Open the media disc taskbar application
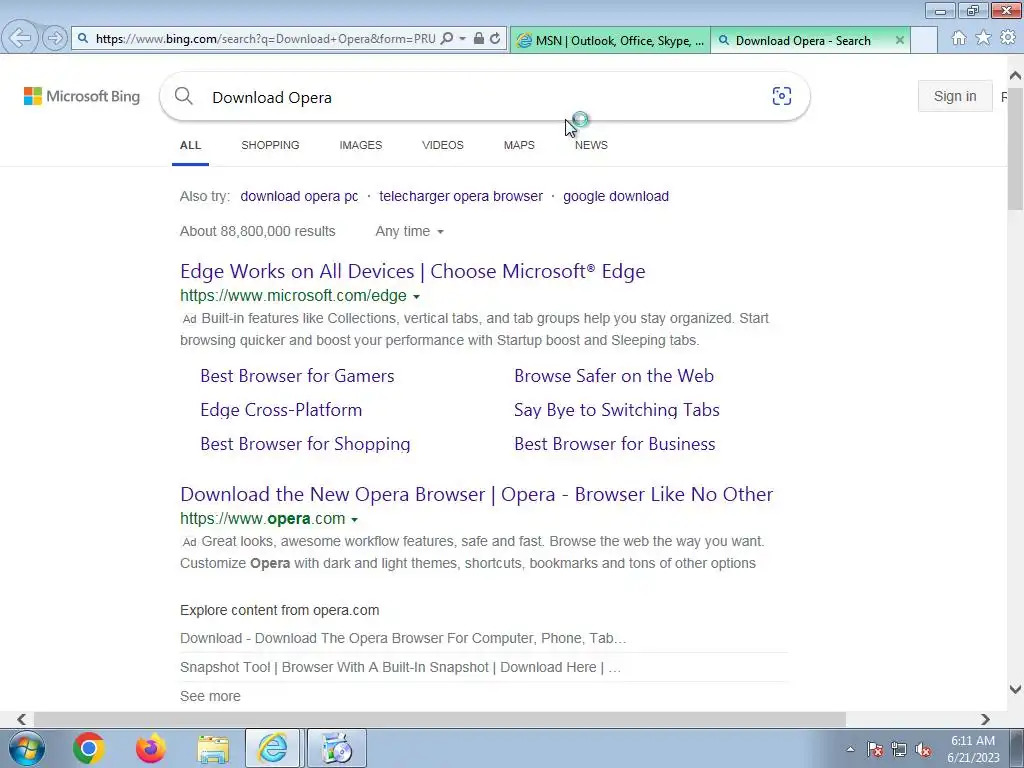1024x768 pixels. click(x=337, y=748)
